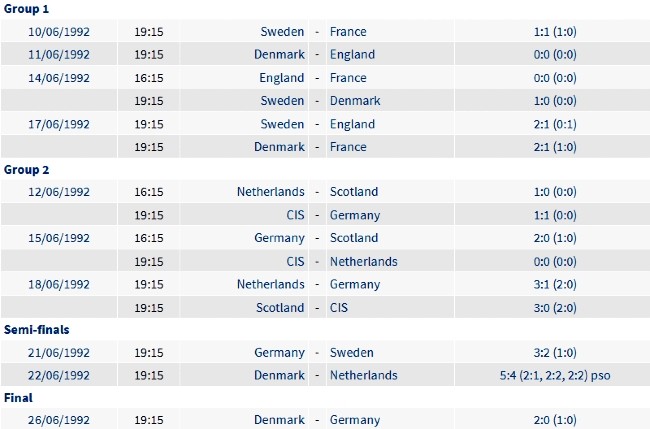Open CIS - Germany 1:1 result
The height and width of the screenshot is (429, 650).
[x=555, y=216]
